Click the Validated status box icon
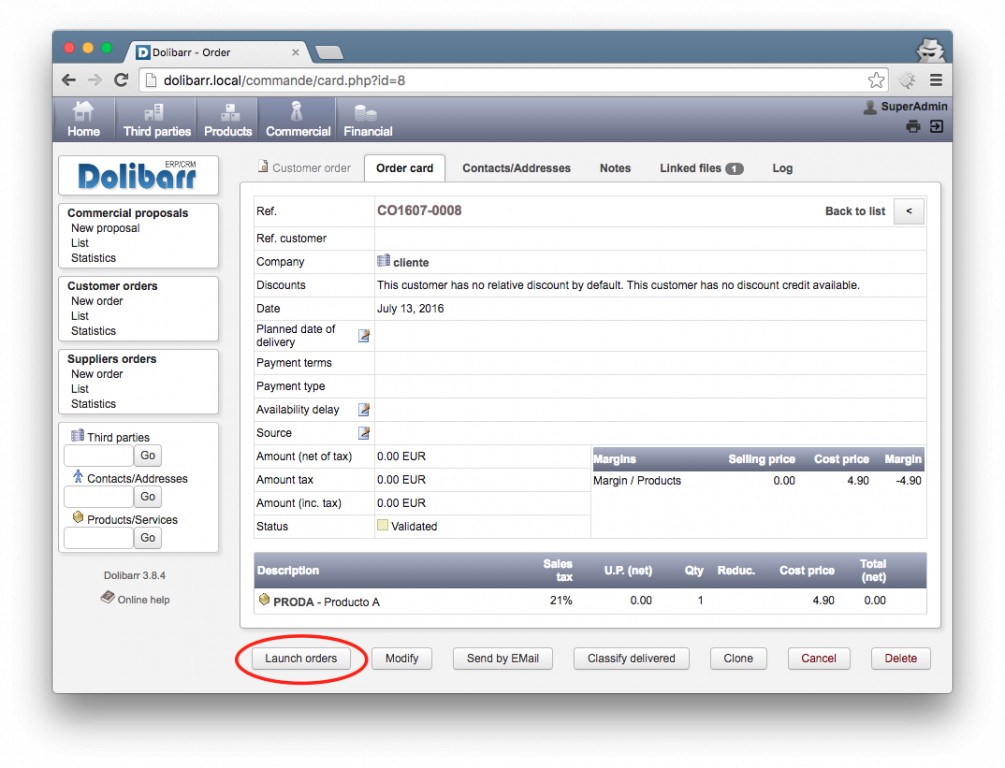This screenshot has width=1005, height=768. [383, 525]
